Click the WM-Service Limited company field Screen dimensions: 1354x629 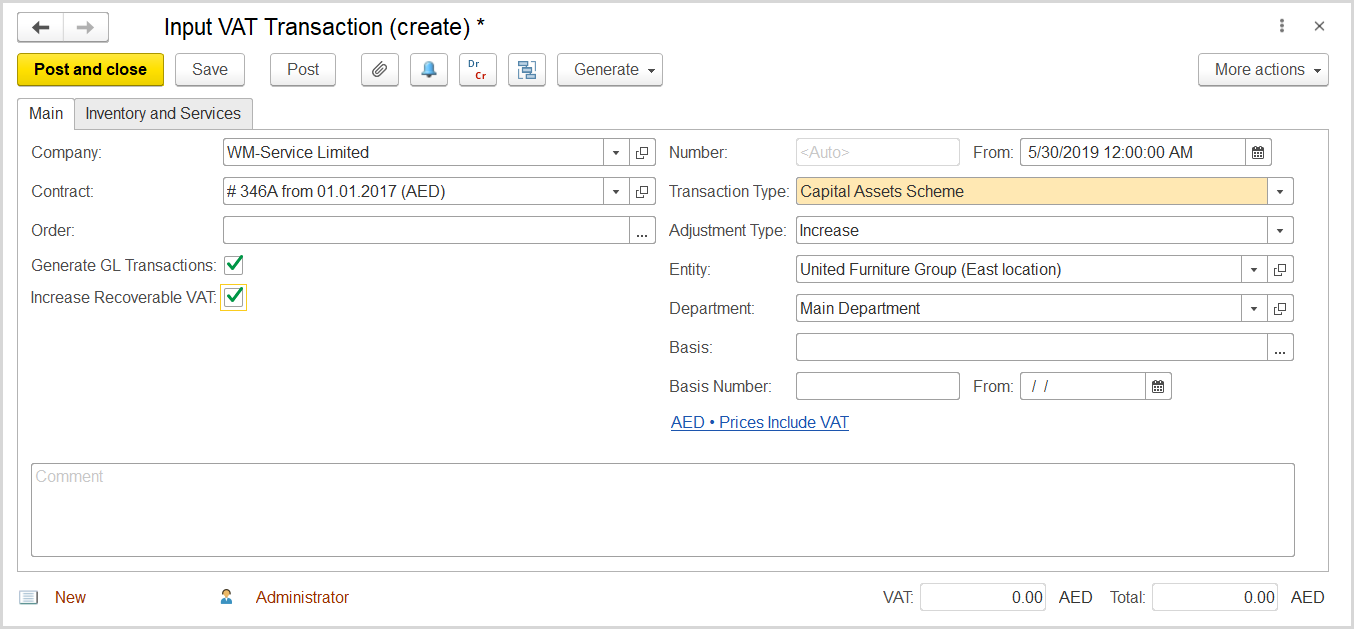413,153
